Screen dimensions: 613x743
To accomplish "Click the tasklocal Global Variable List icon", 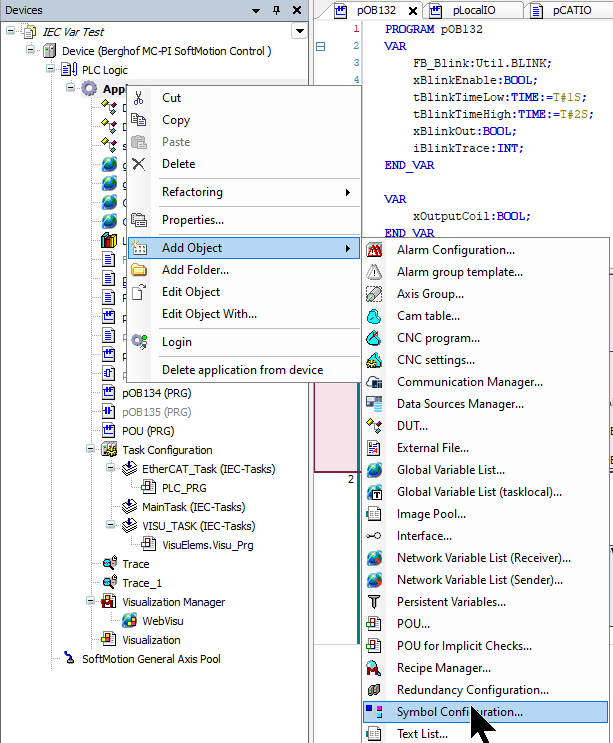I will 374,492.
